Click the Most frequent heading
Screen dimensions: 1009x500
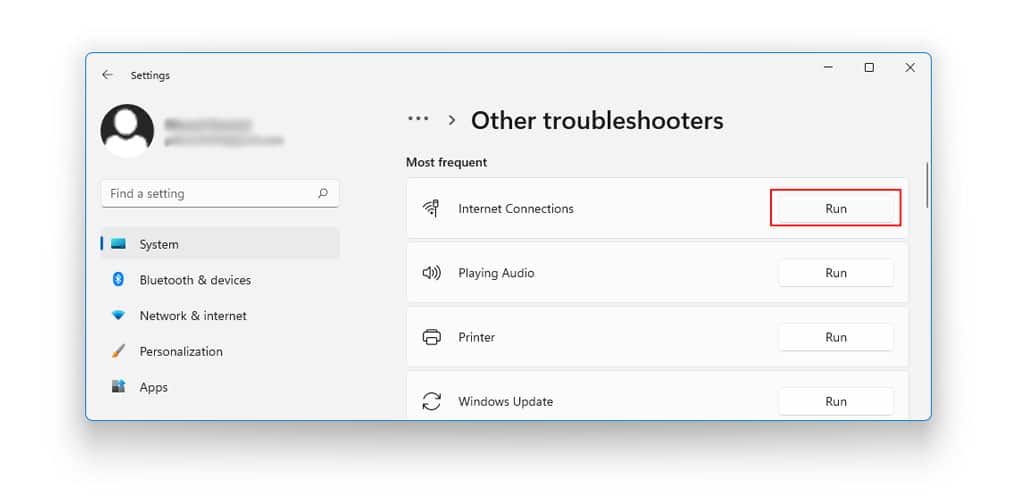pos(447,162)
